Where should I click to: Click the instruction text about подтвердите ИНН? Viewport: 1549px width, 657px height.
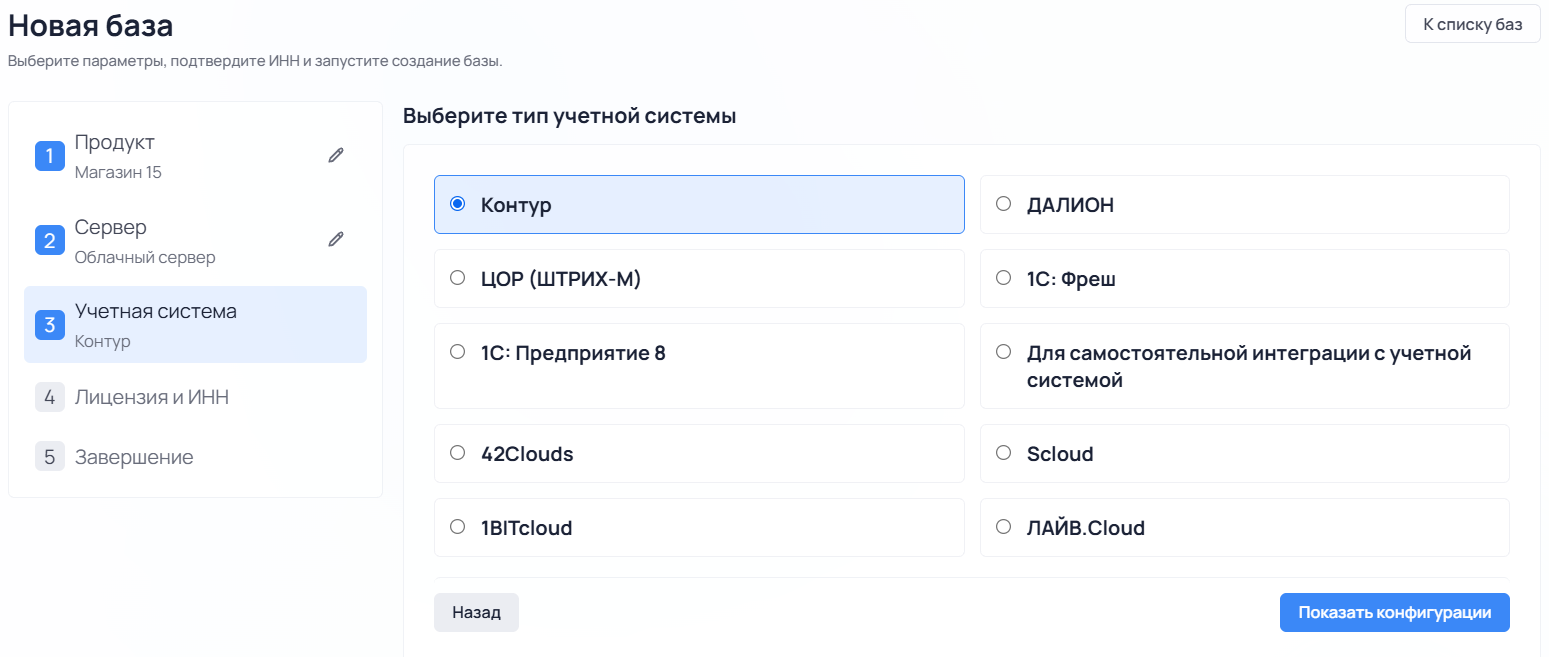[x=255, y=61]
